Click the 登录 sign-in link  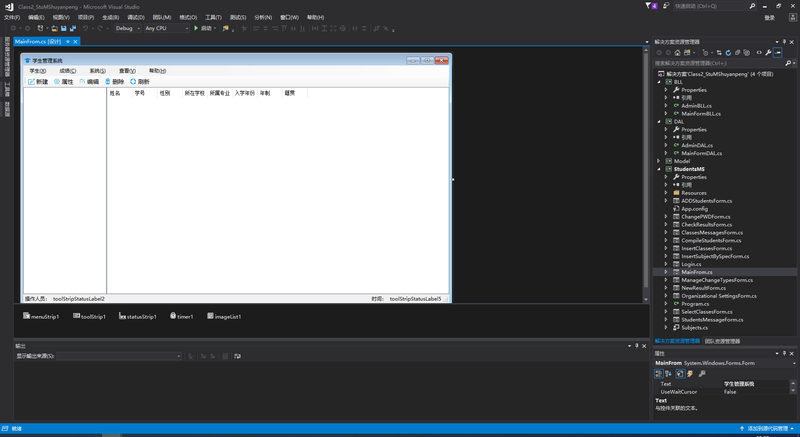[769, 18]
